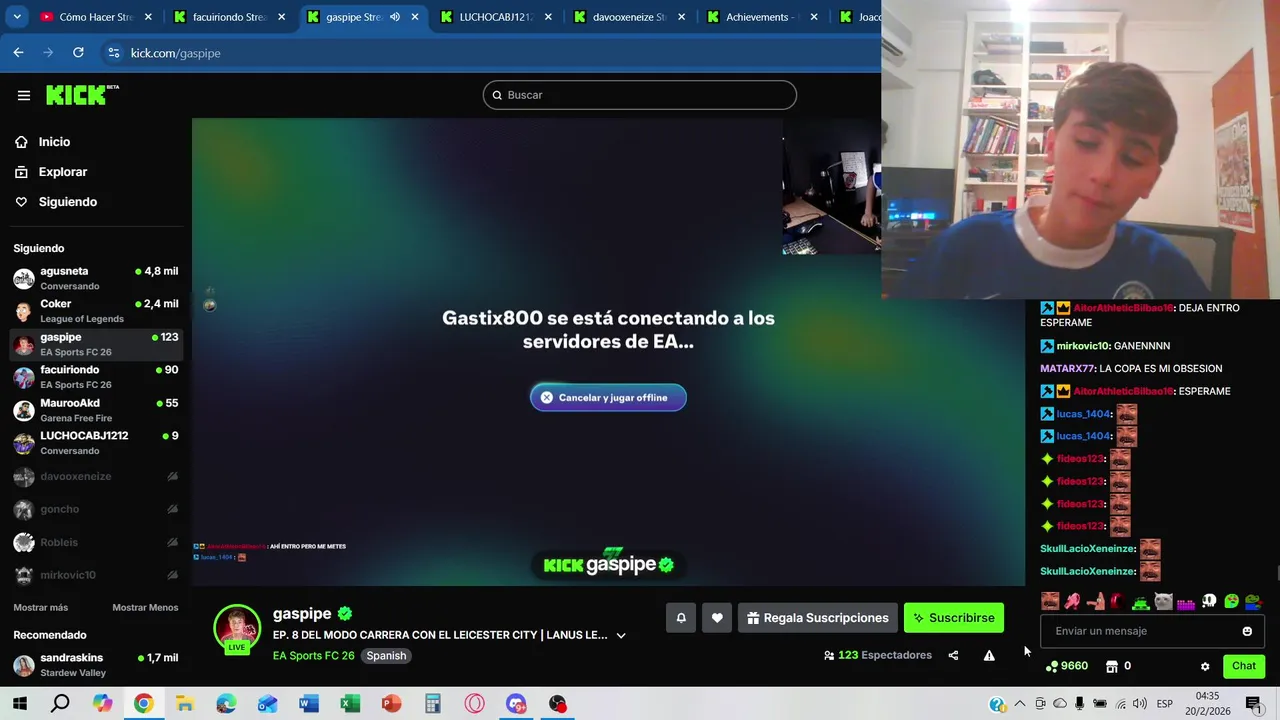Open chat settings gear icon
1280x720 pixels.
[1205, 666]
